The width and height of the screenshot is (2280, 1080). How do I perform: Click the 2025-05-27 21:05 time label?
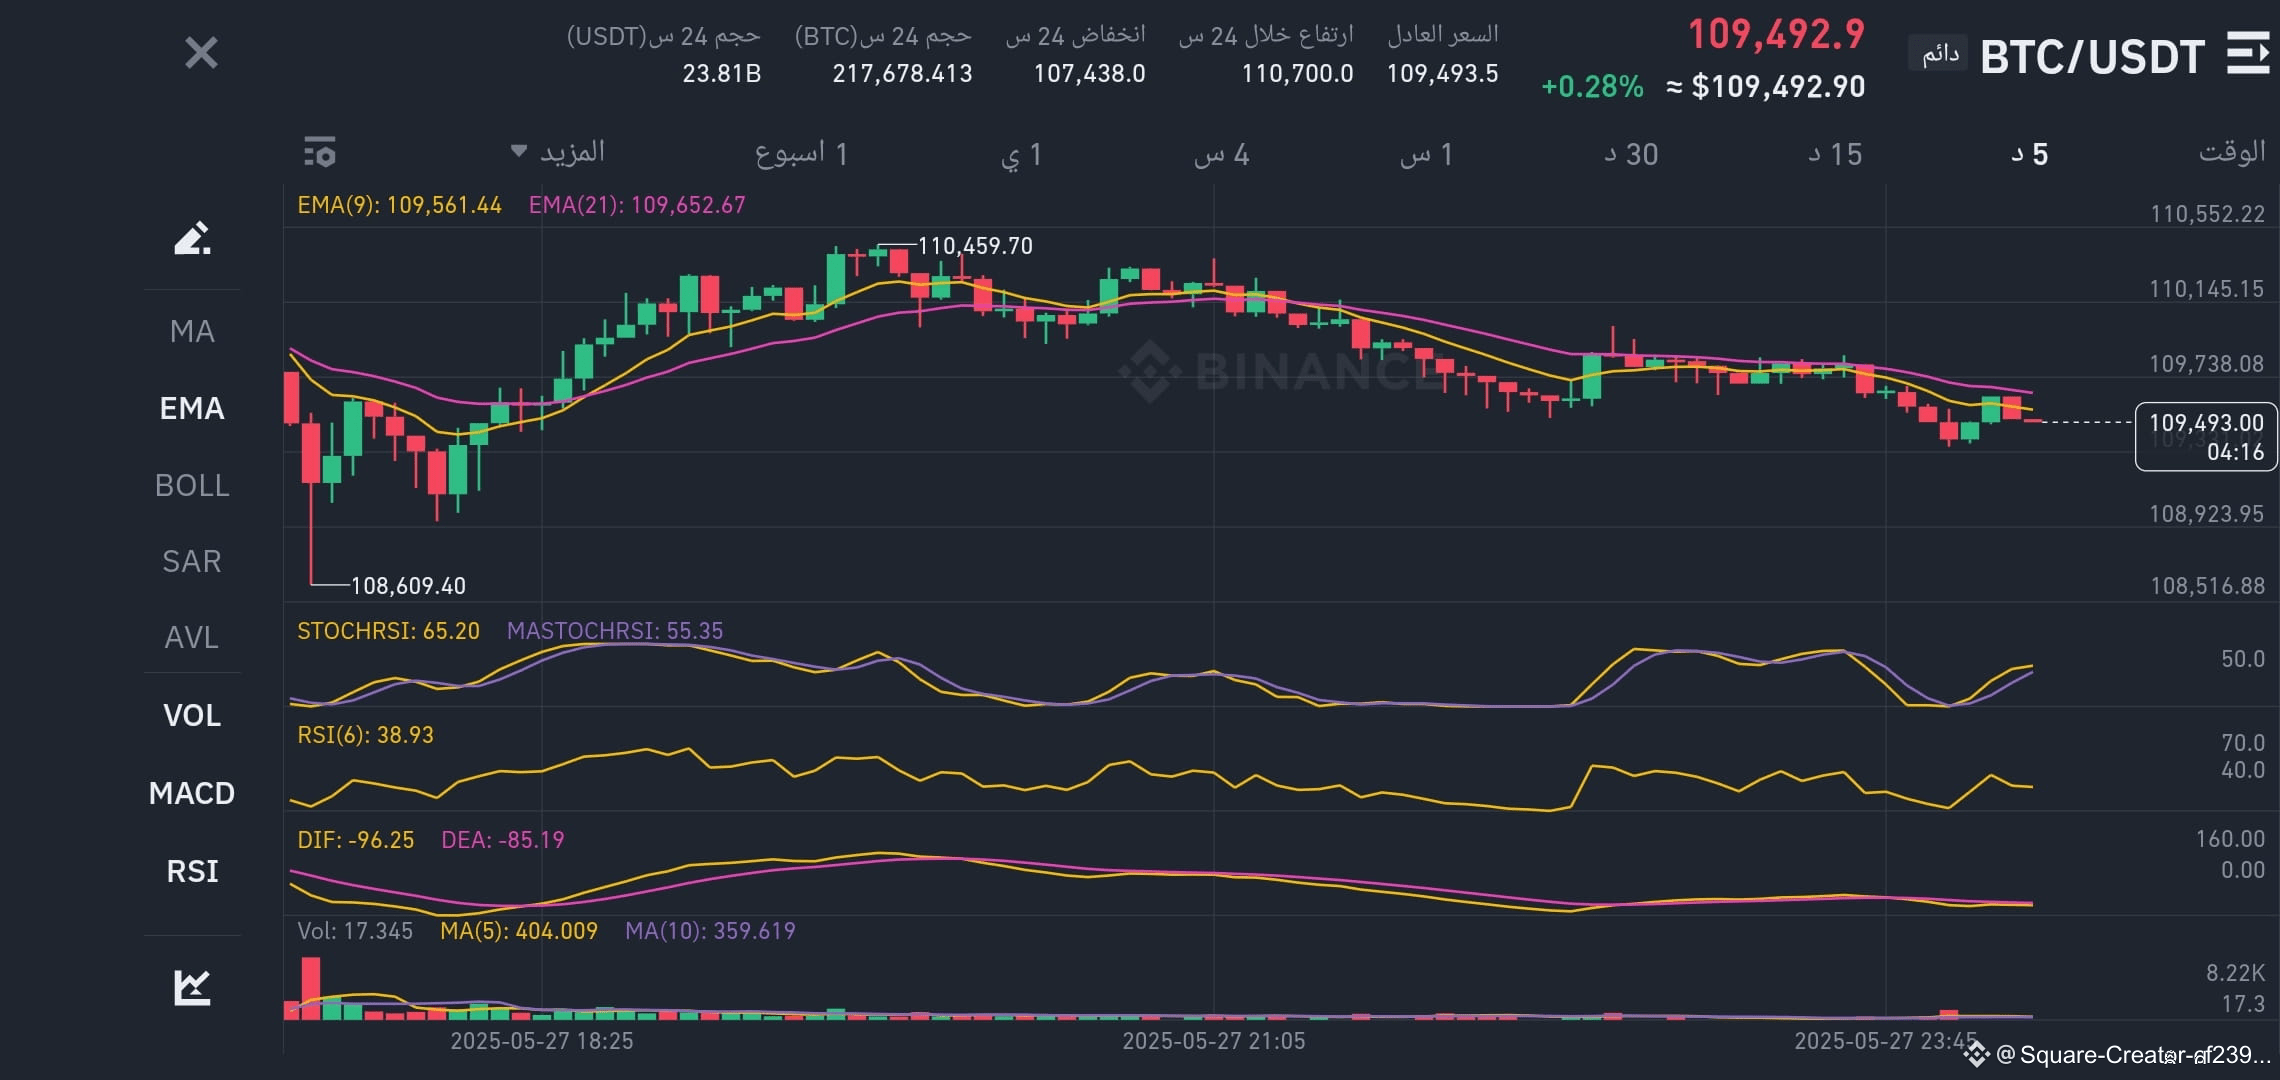coord(1214,1041)
